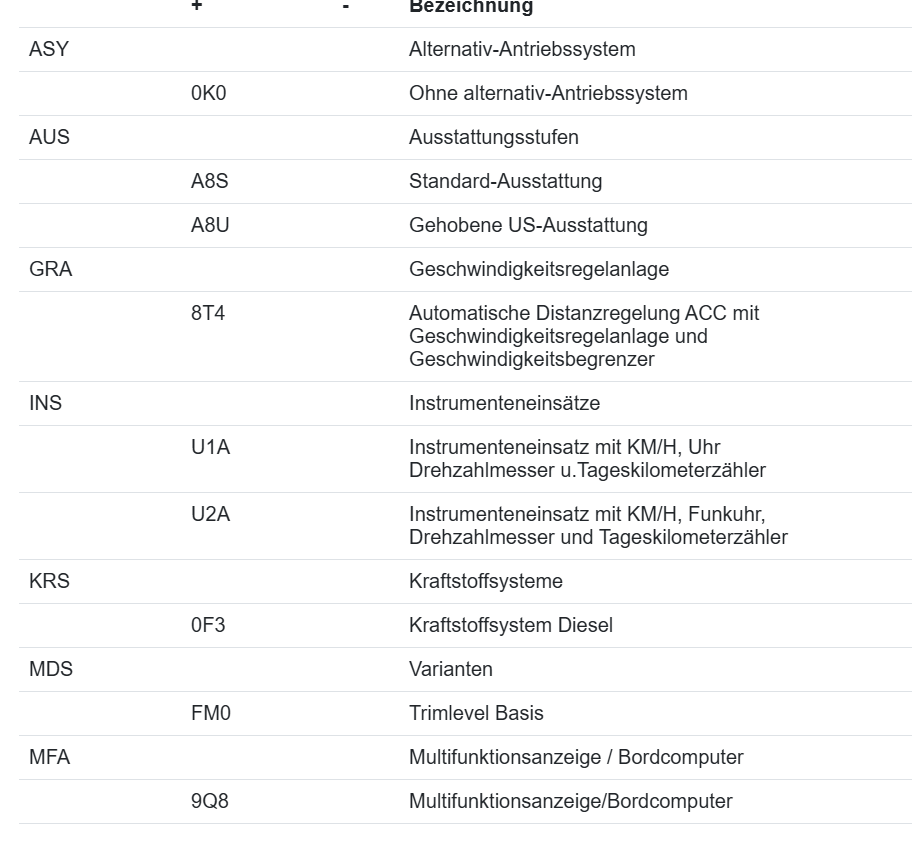The width and height of the screenshot is (912, 855).
Task: Click the Bezeichnung column header
Action: [x=471, y=7]
